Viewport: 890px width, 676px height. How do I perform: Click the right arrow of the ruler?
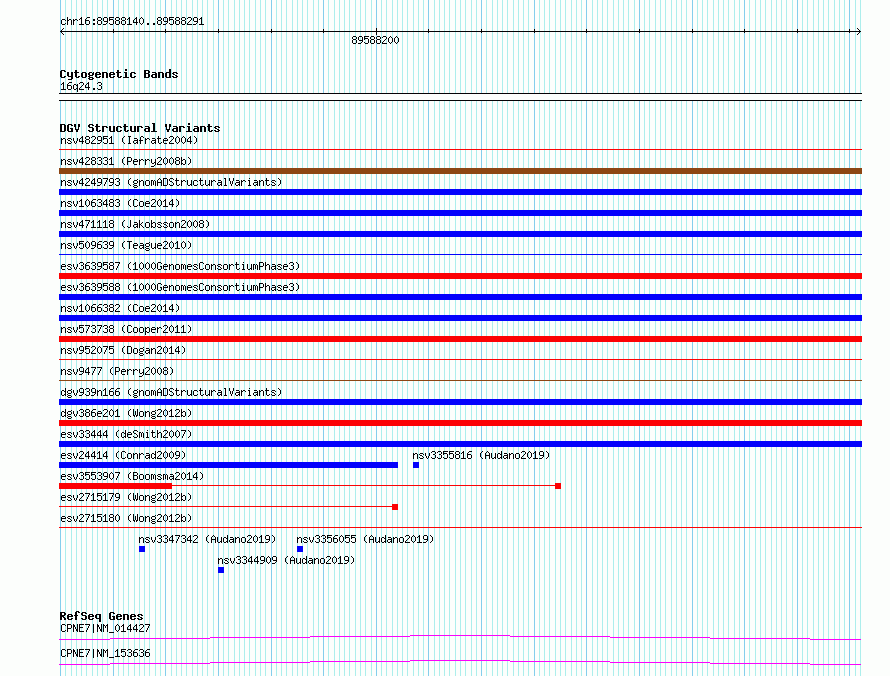pyautogui.click(x=858, y=32)
